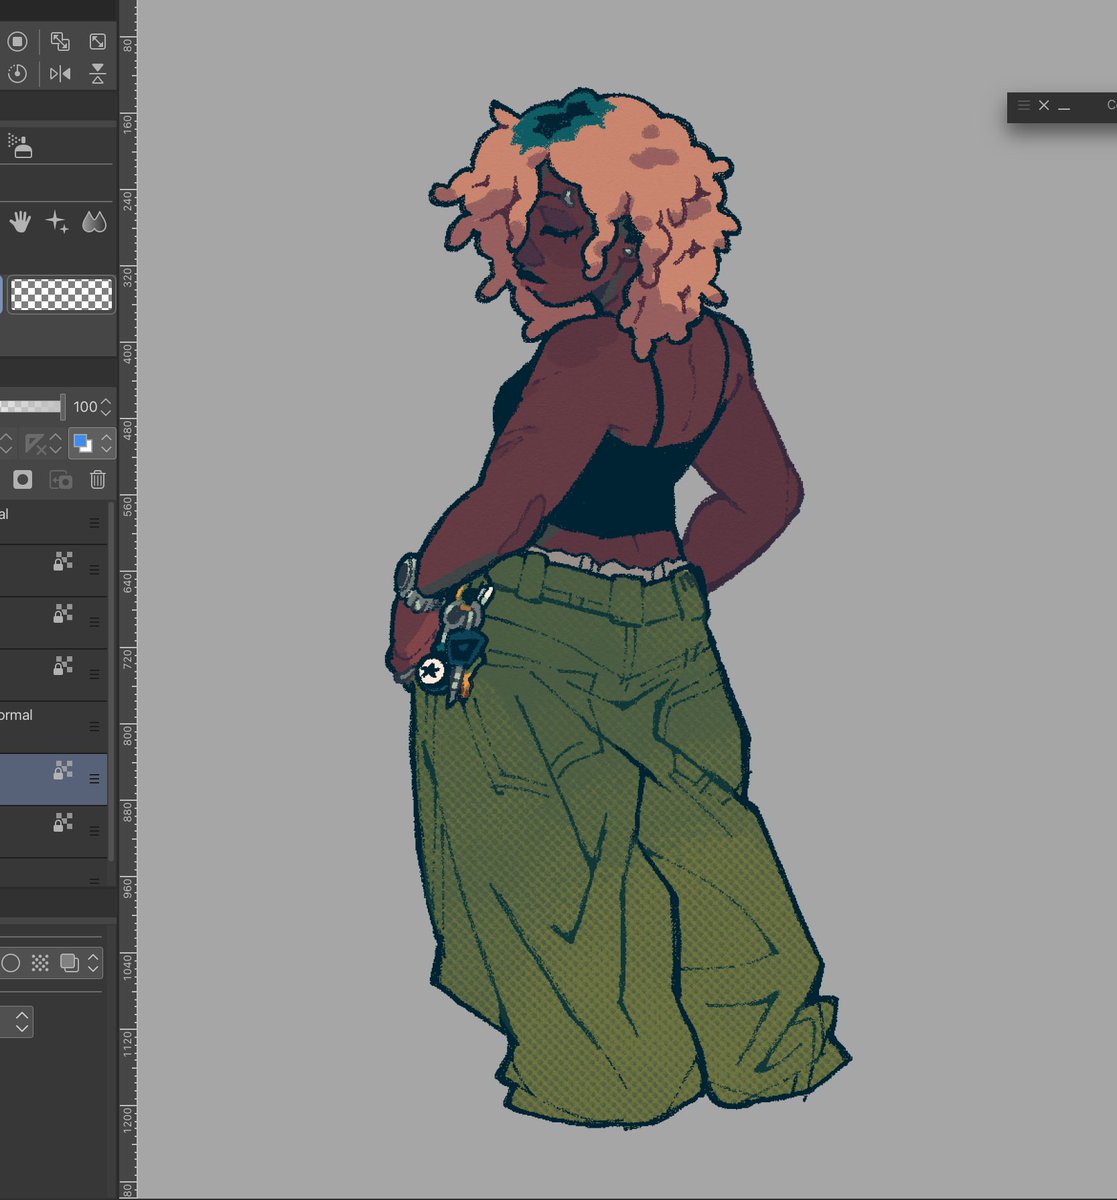The width and height of the screenshot is (1117, 1200).
Task: Create a layer mask with circle icon
Action: click(22, 480)
